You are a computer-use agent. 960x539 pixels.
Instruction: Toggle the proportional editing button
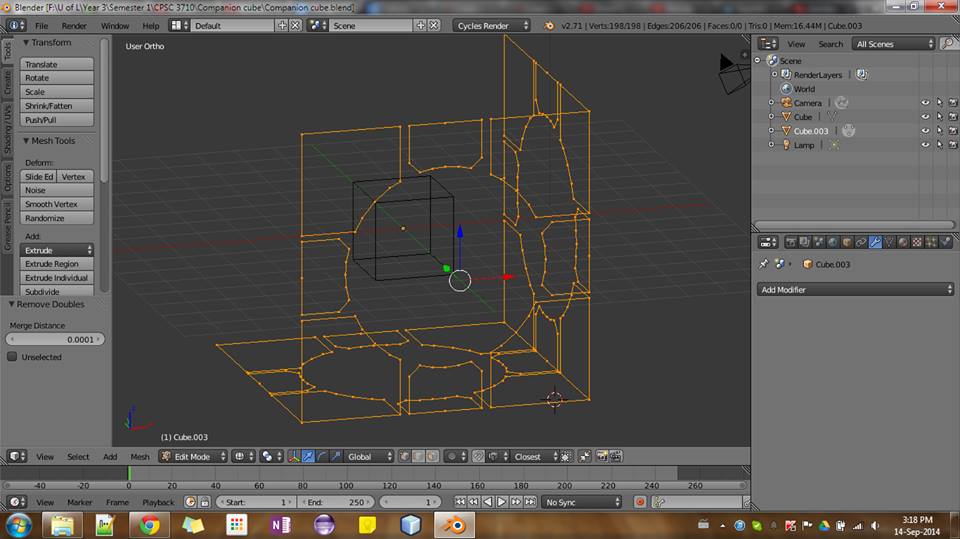pos(456,456)
